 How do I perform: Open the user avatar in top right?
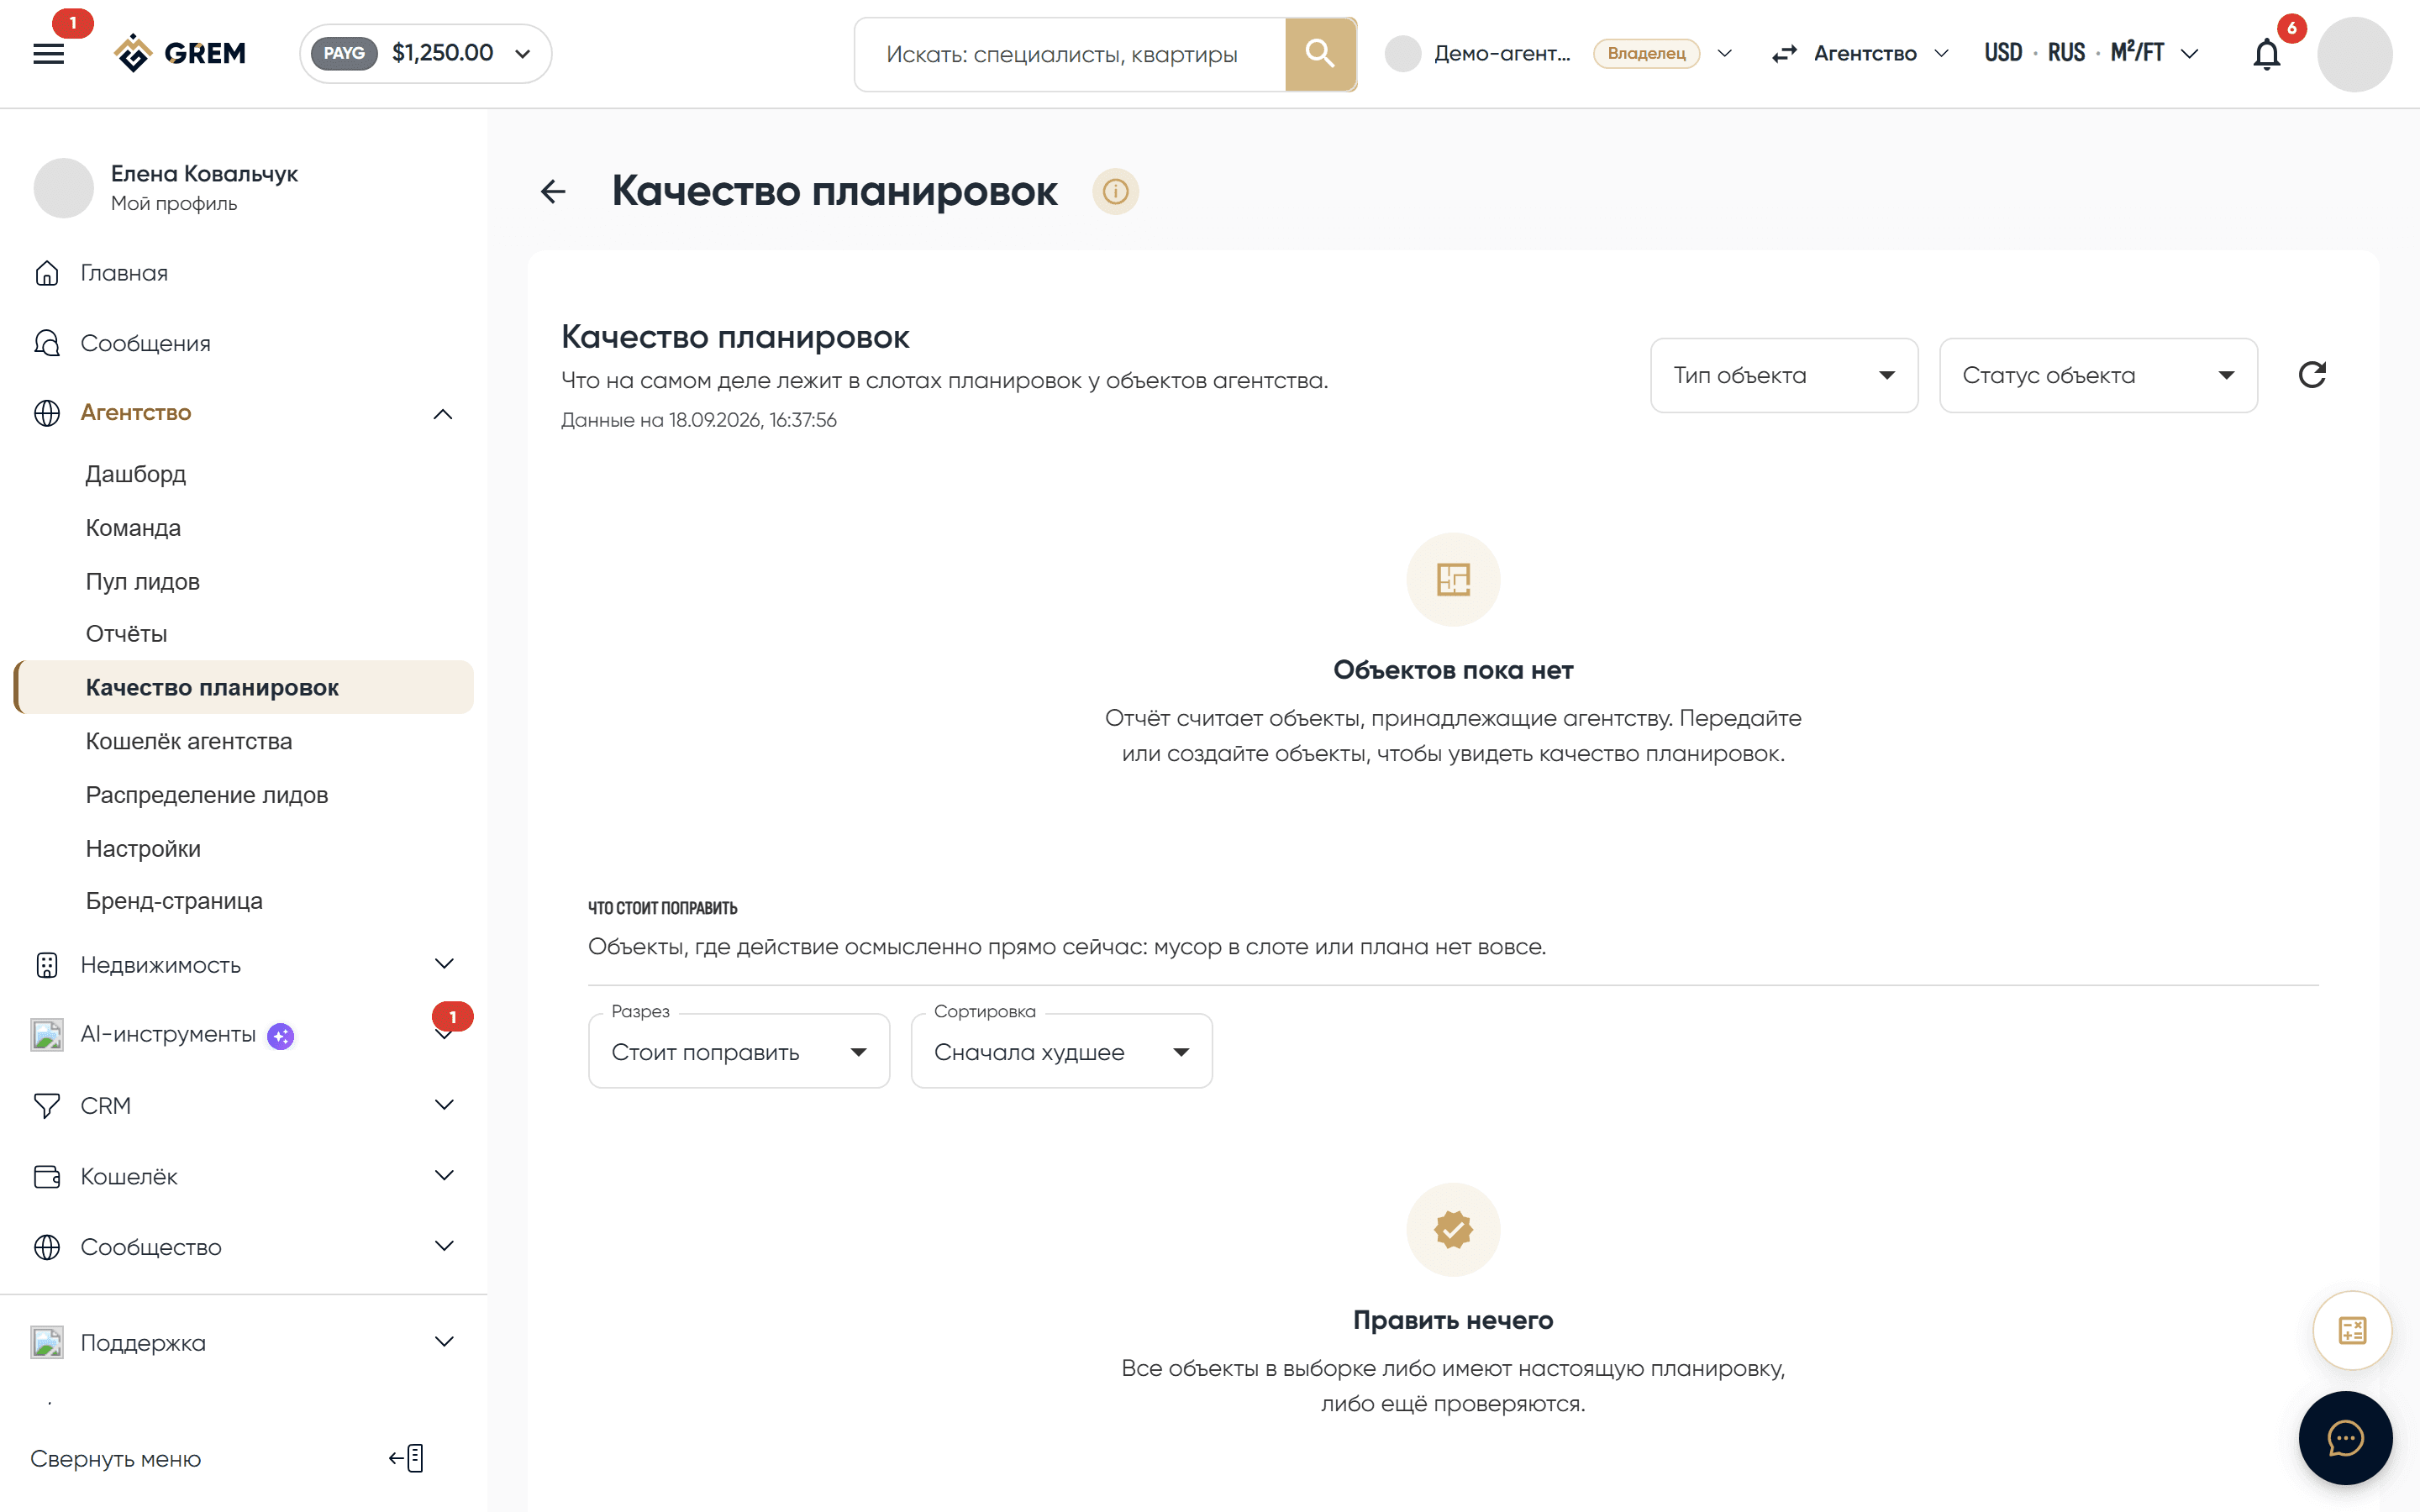coord(2355,54)
